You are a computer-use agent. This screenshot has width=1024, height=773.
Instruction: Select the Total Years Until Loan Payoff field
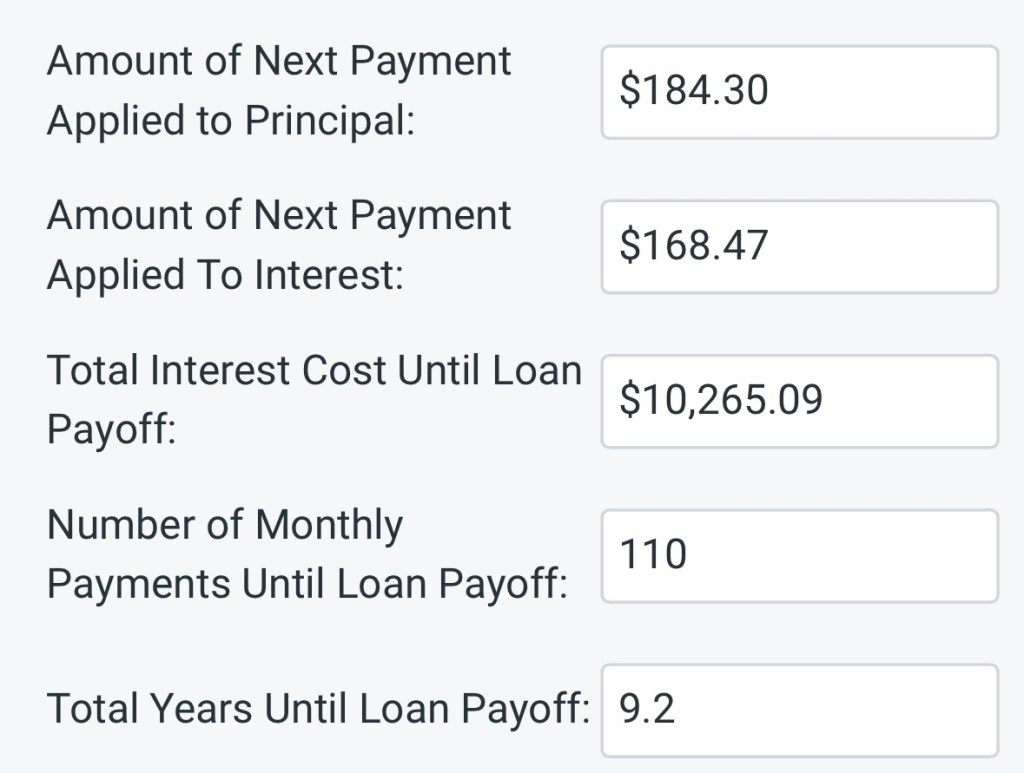click(x=799, y=710)
